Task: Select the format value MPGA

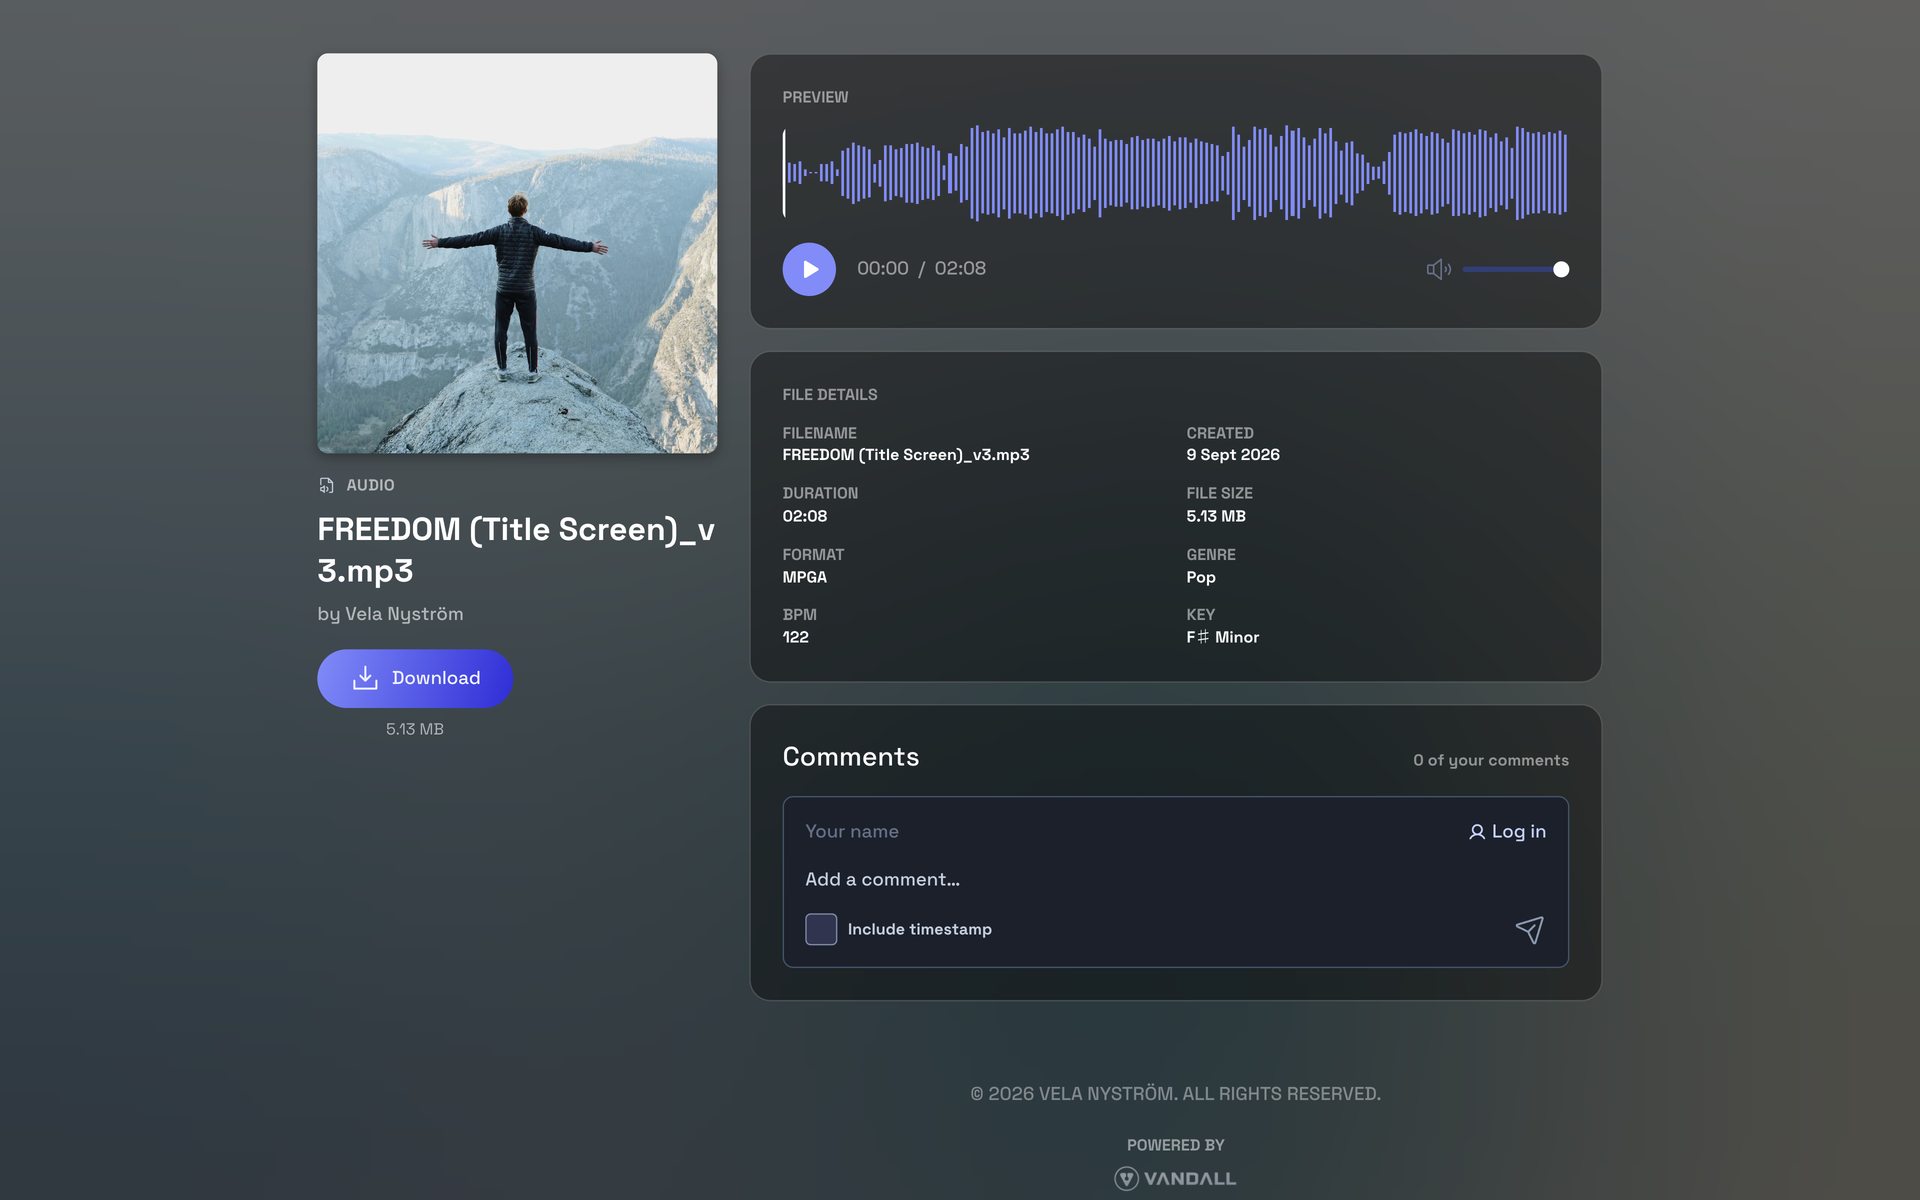Action: (x=804, y=577)
